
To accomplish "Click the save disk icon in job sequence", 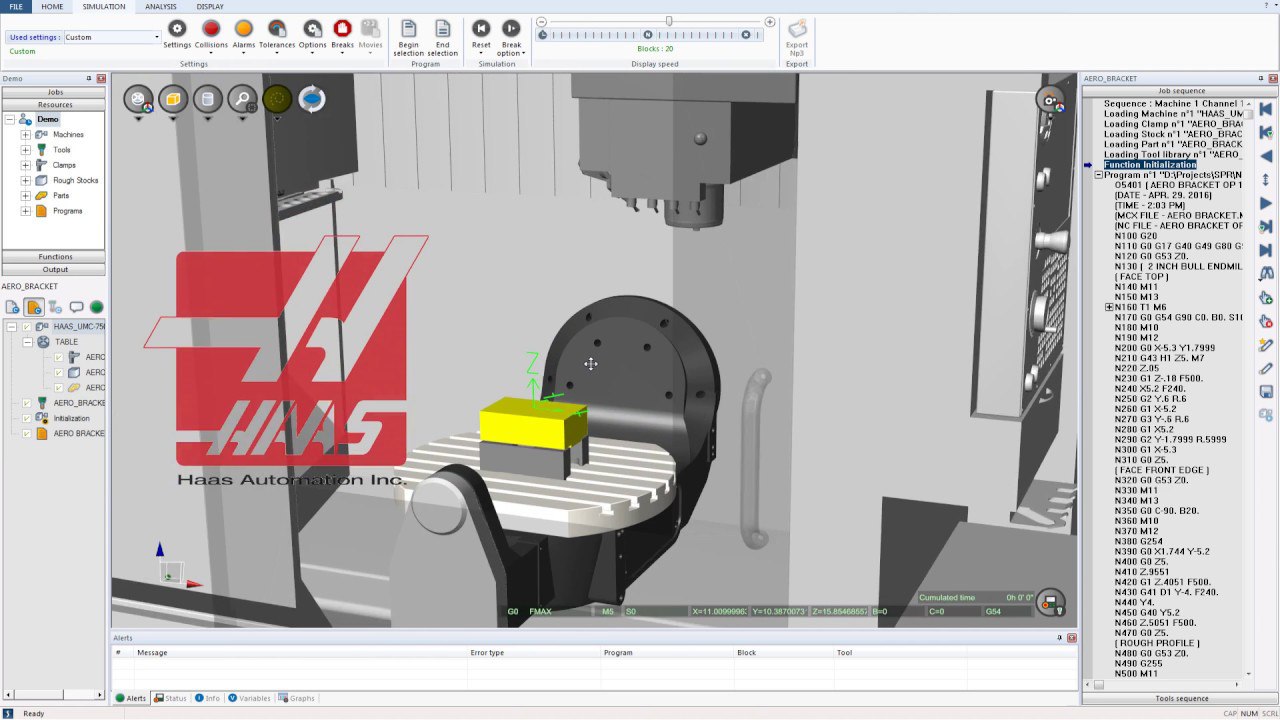I will click(1266, 391).
